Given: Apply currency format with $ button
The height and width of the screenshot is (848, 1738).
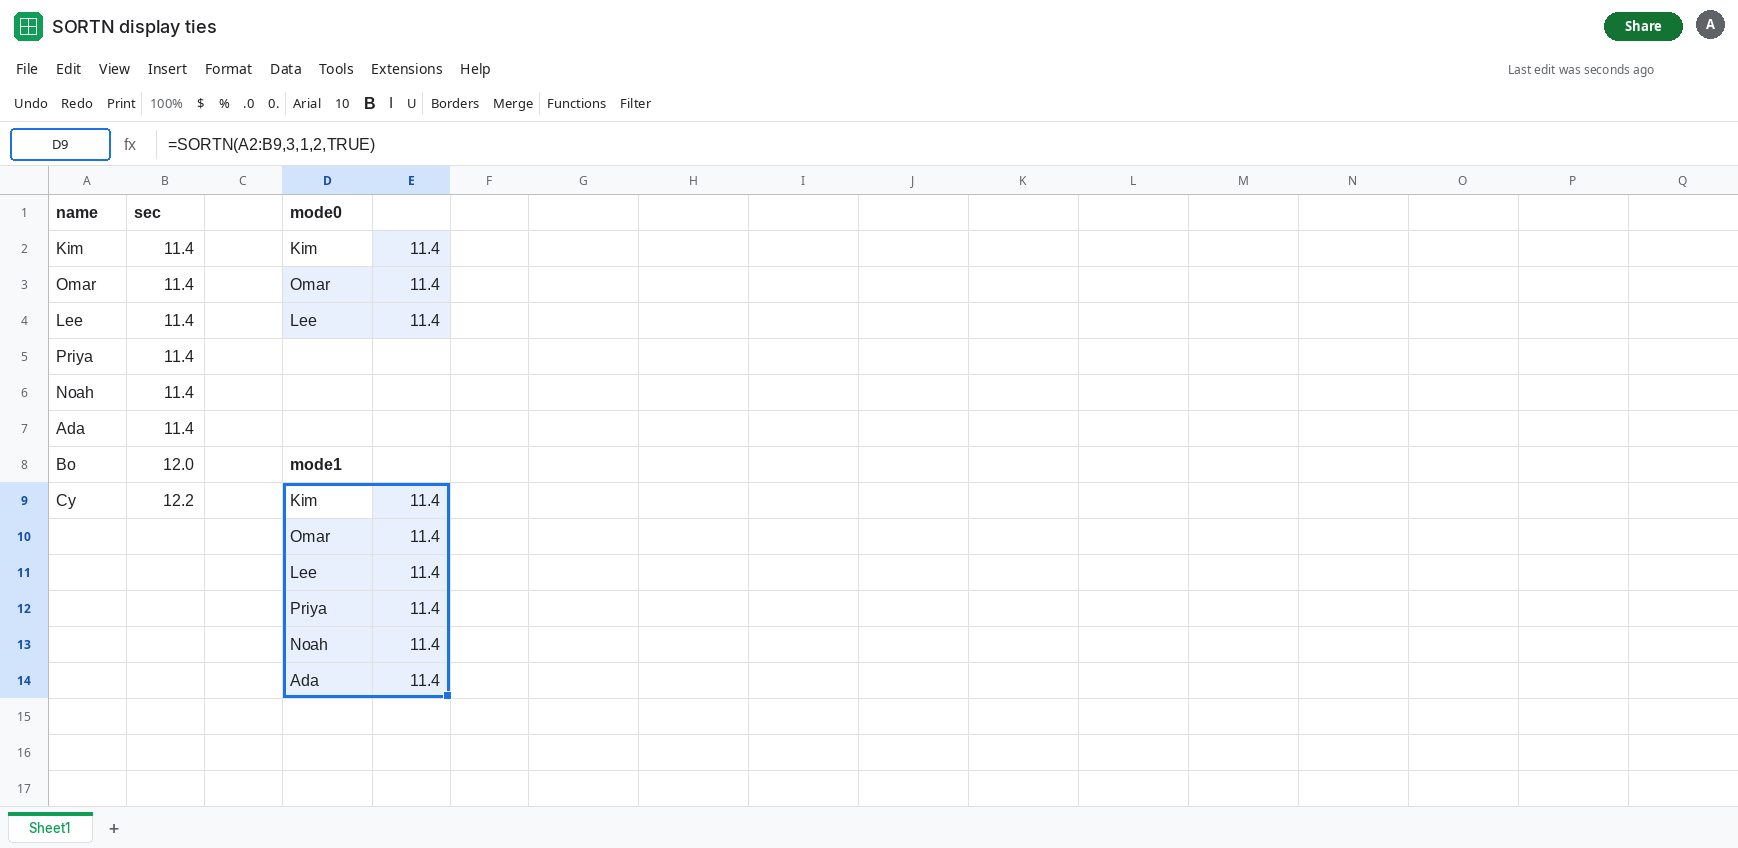Looking at the screenshot, I should coord(201,103).
